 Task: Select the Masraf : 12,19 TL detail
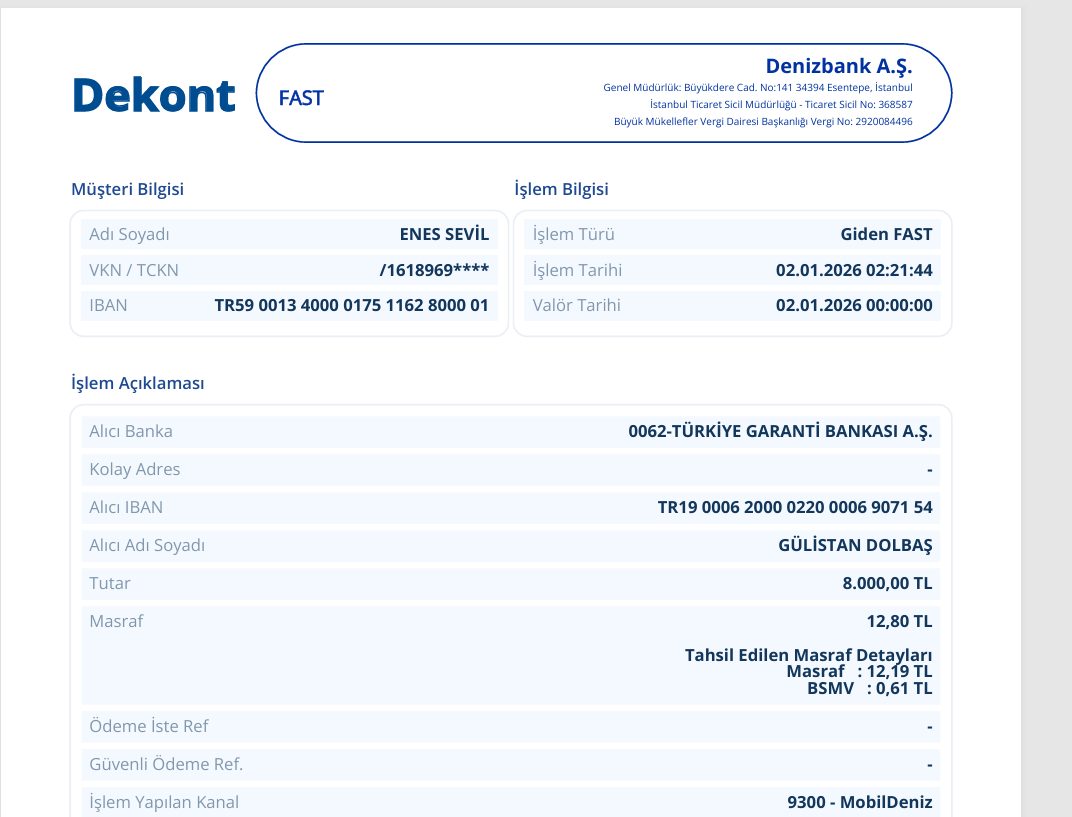859,671
